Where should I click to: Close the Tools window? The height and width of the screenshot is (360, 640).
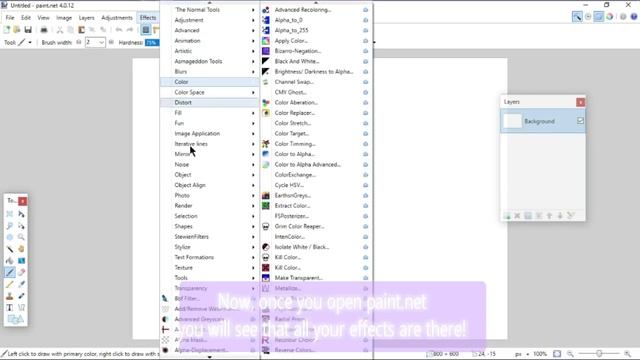(x=23, y=201)
